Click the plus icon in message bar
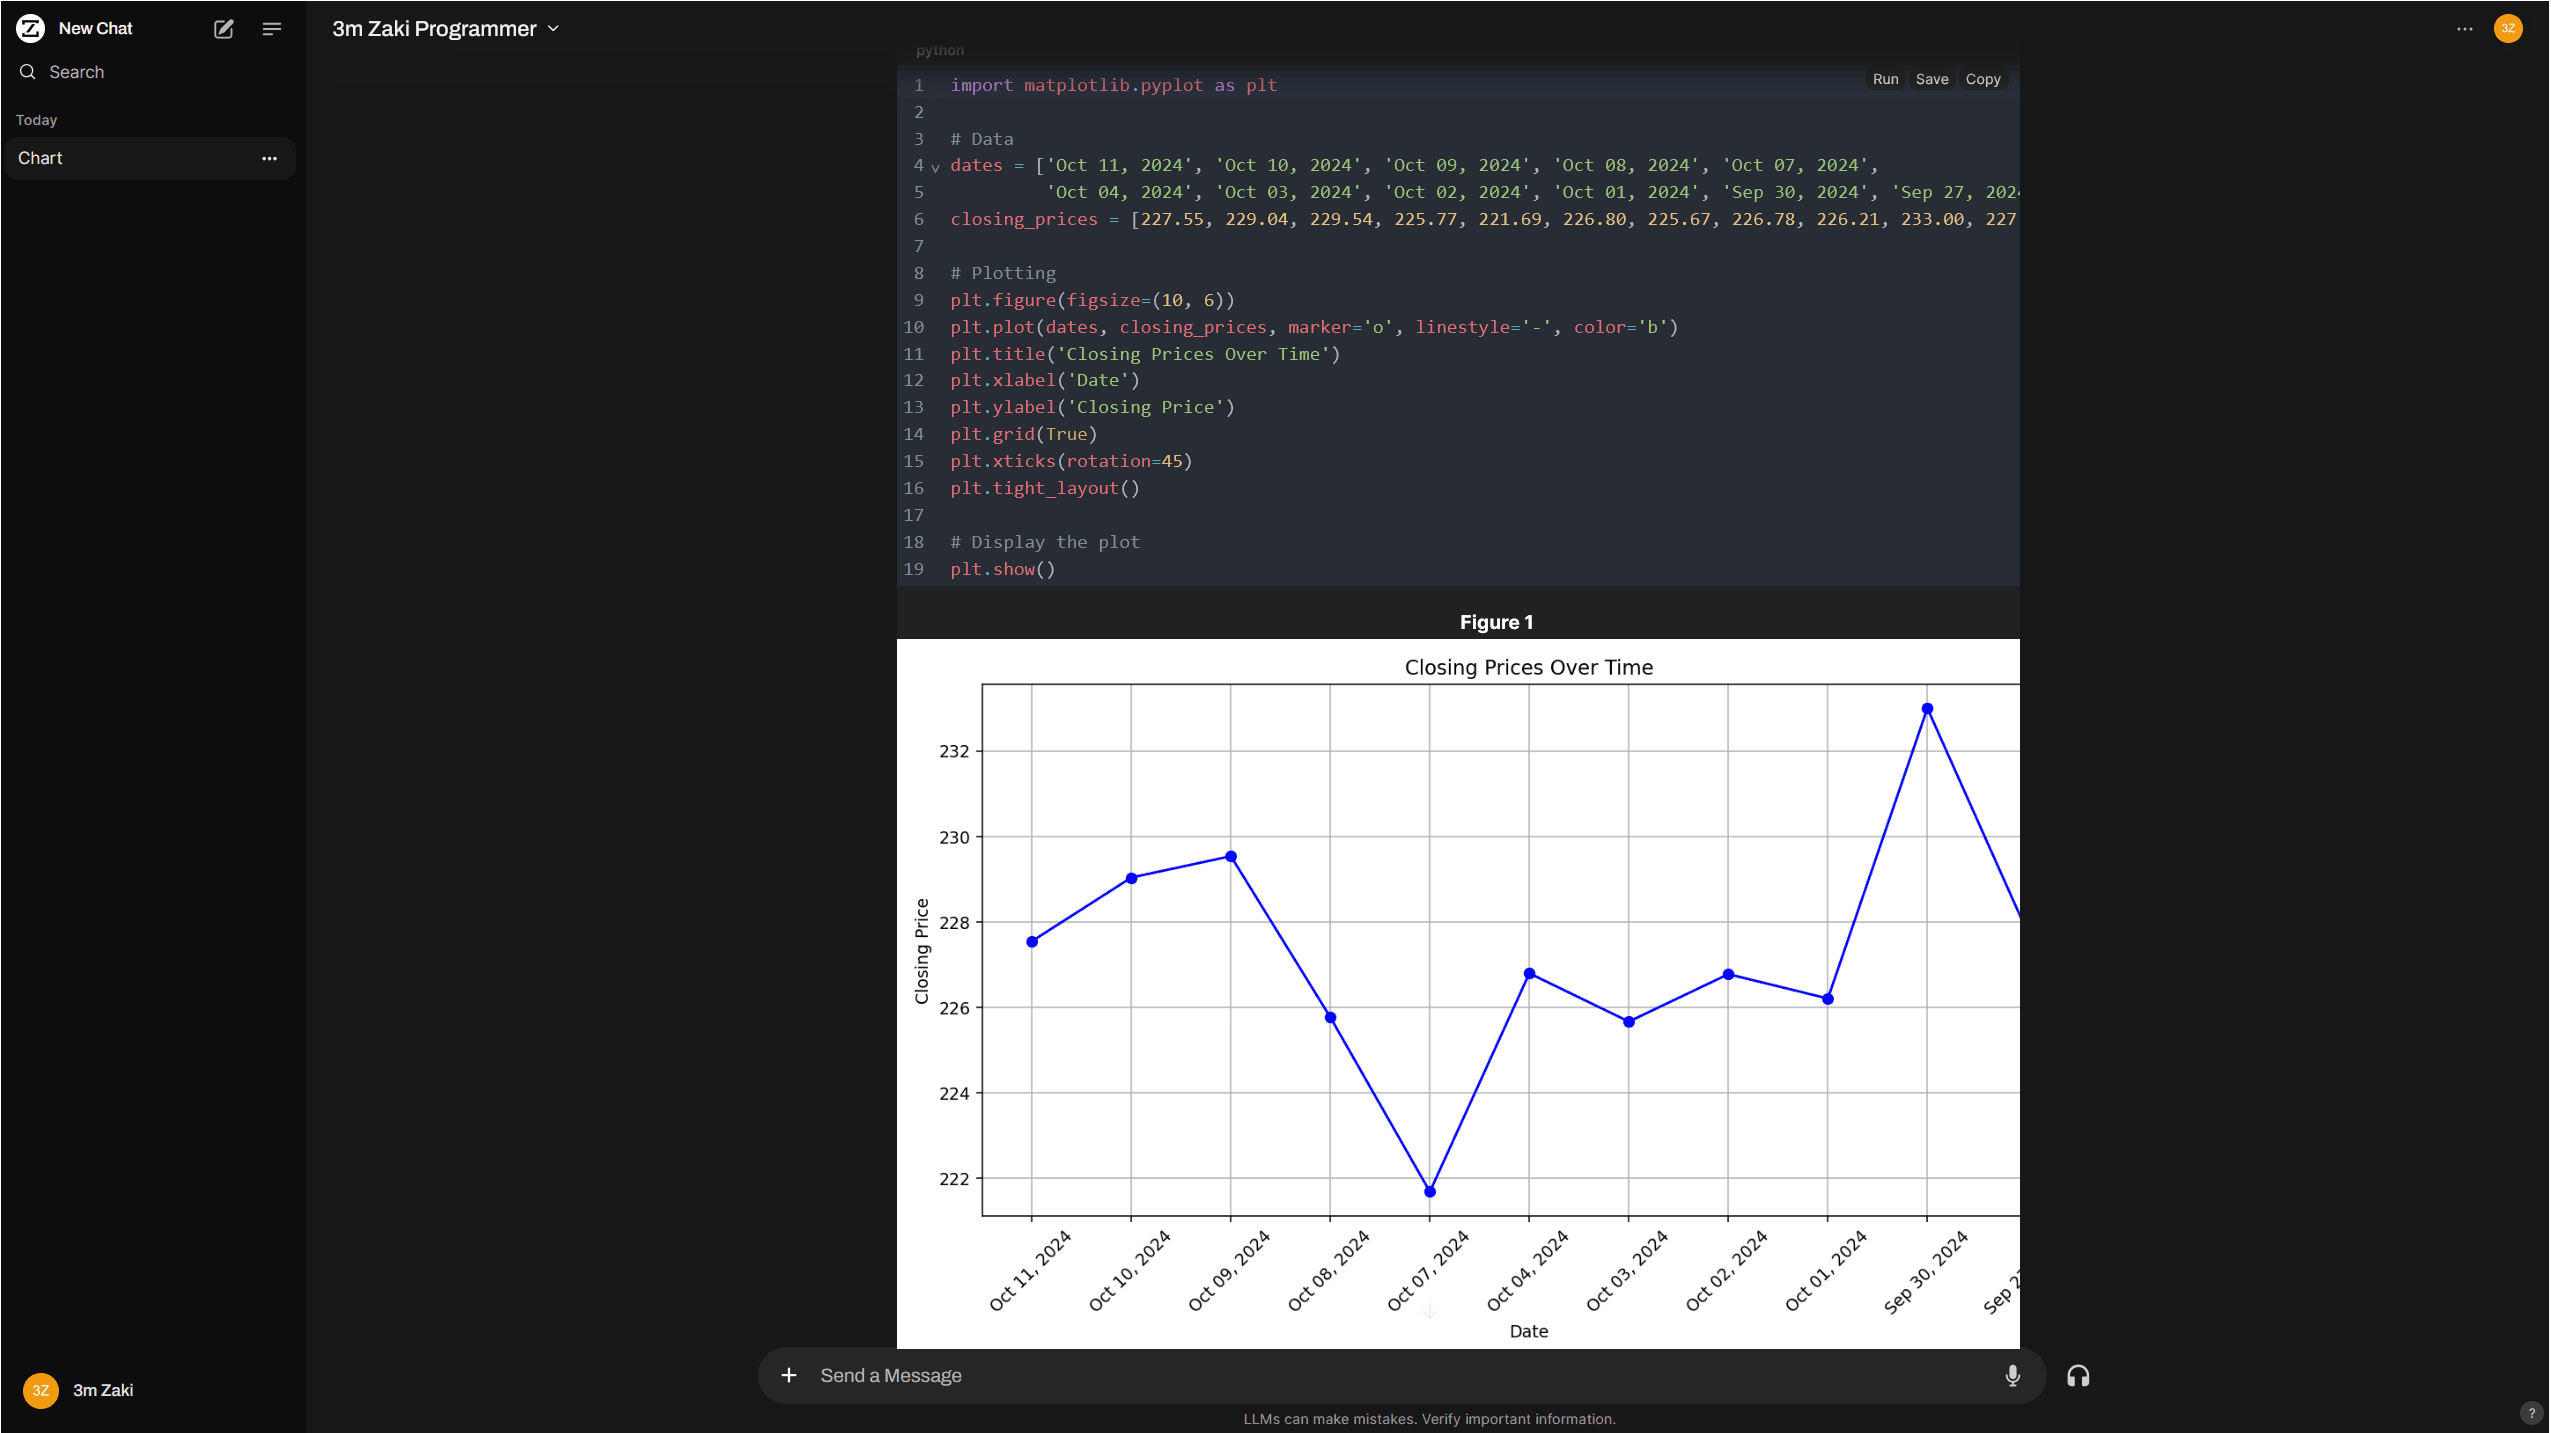2551x1433 pixels. [789, 1375]
